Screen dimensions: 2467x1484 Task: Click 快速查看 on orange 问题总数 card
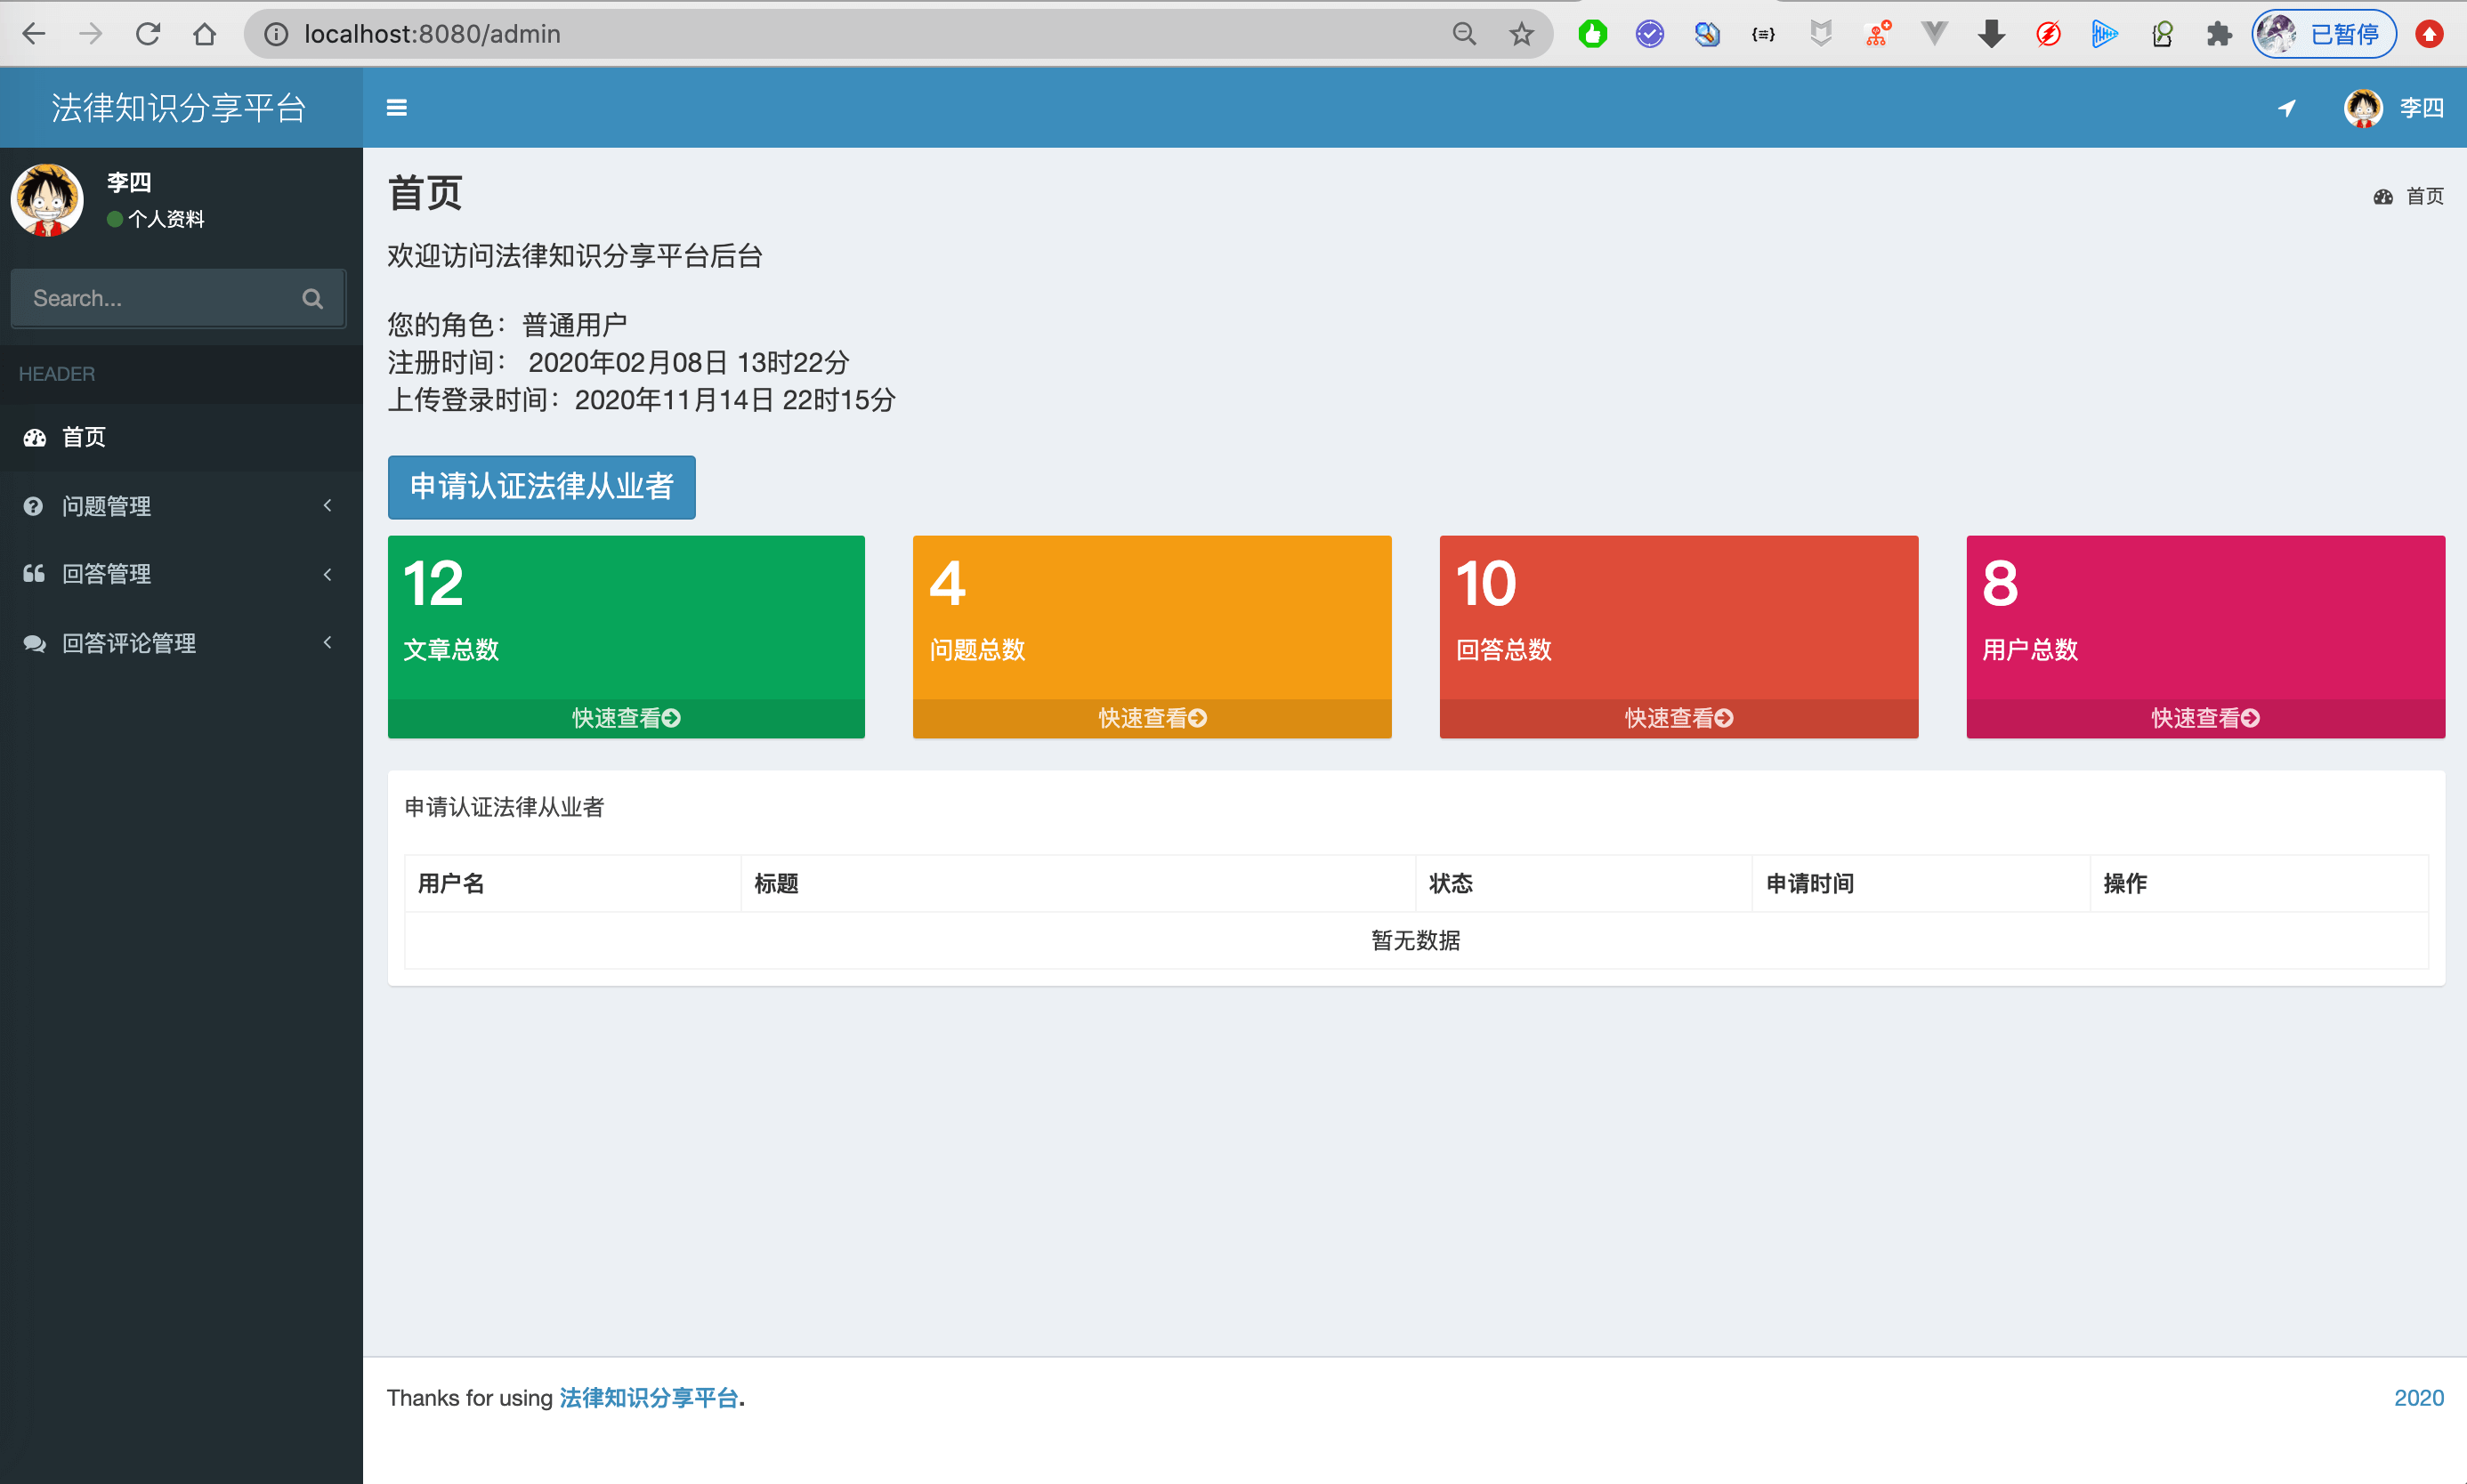coord(1152,718)
